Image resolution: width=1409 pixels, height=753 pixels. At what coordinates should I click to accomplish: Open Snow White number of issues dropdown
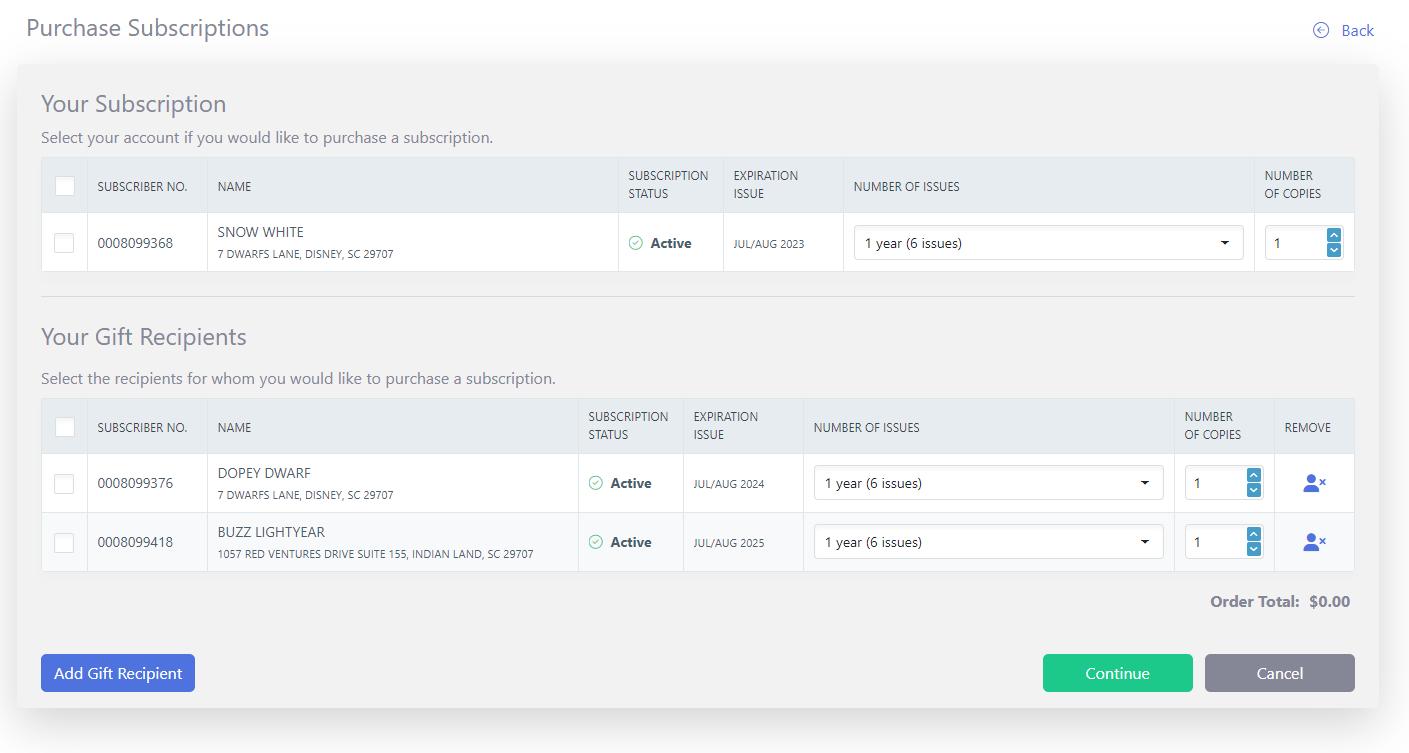[1048, 243]
